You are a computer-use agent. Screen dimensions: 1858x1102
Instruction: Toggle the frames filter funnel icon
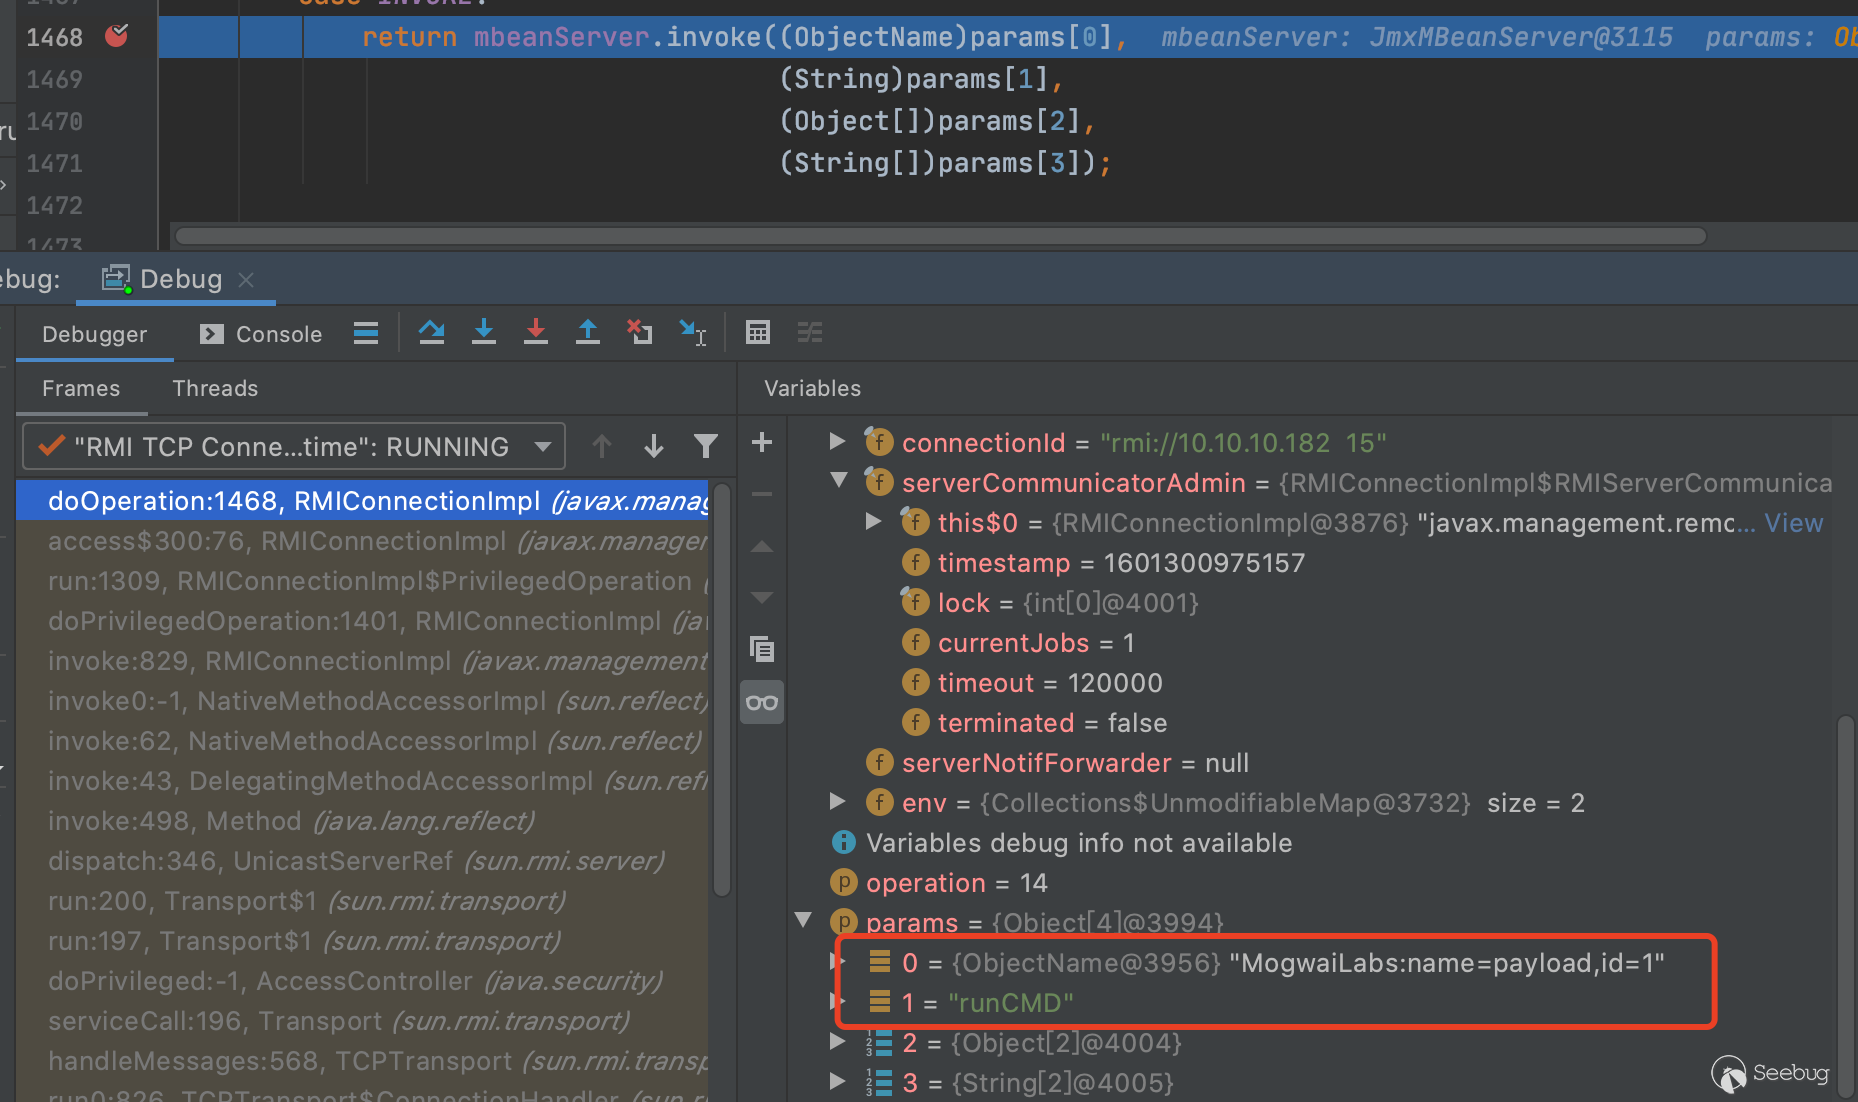706,446
